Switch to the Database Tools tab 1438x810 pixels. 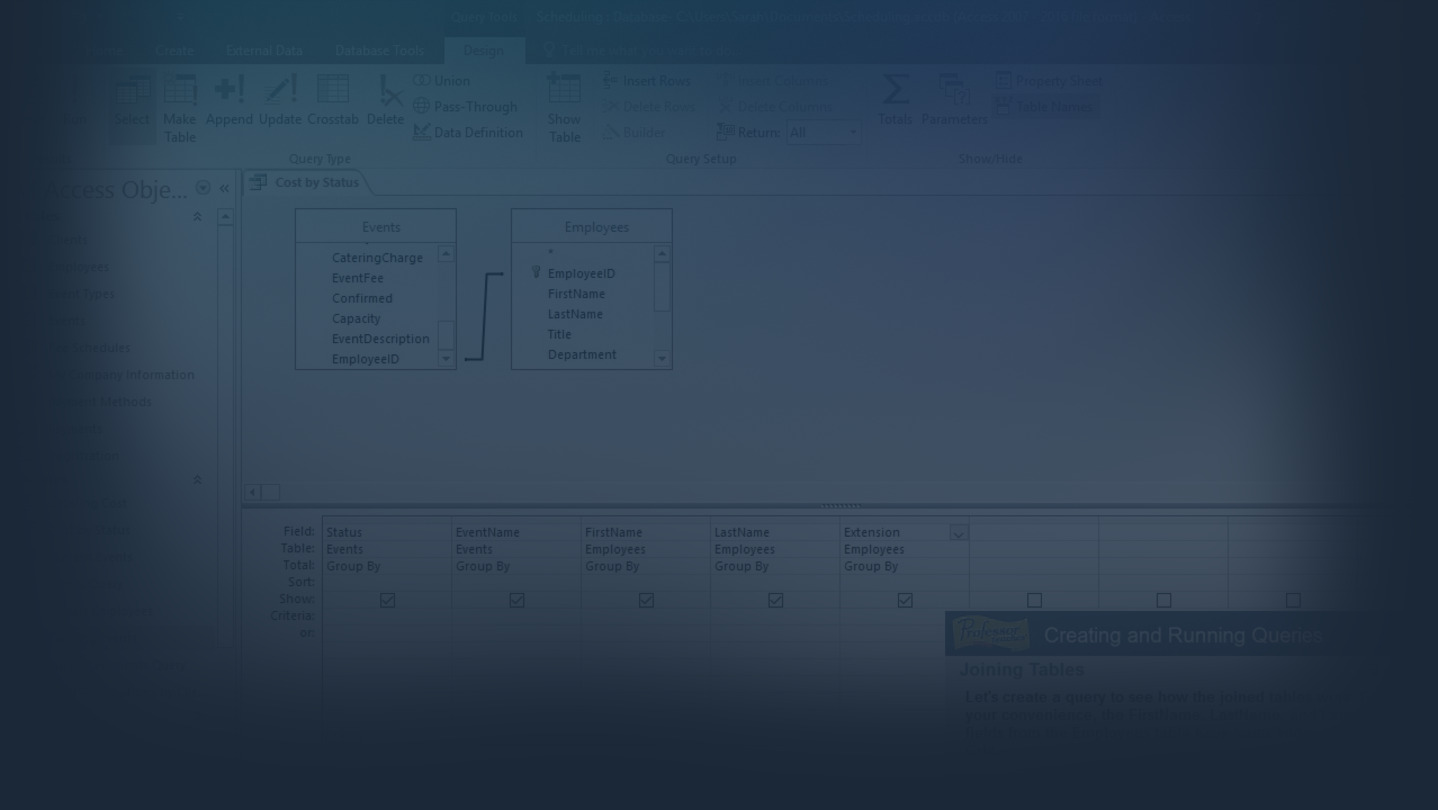point(379,50)
